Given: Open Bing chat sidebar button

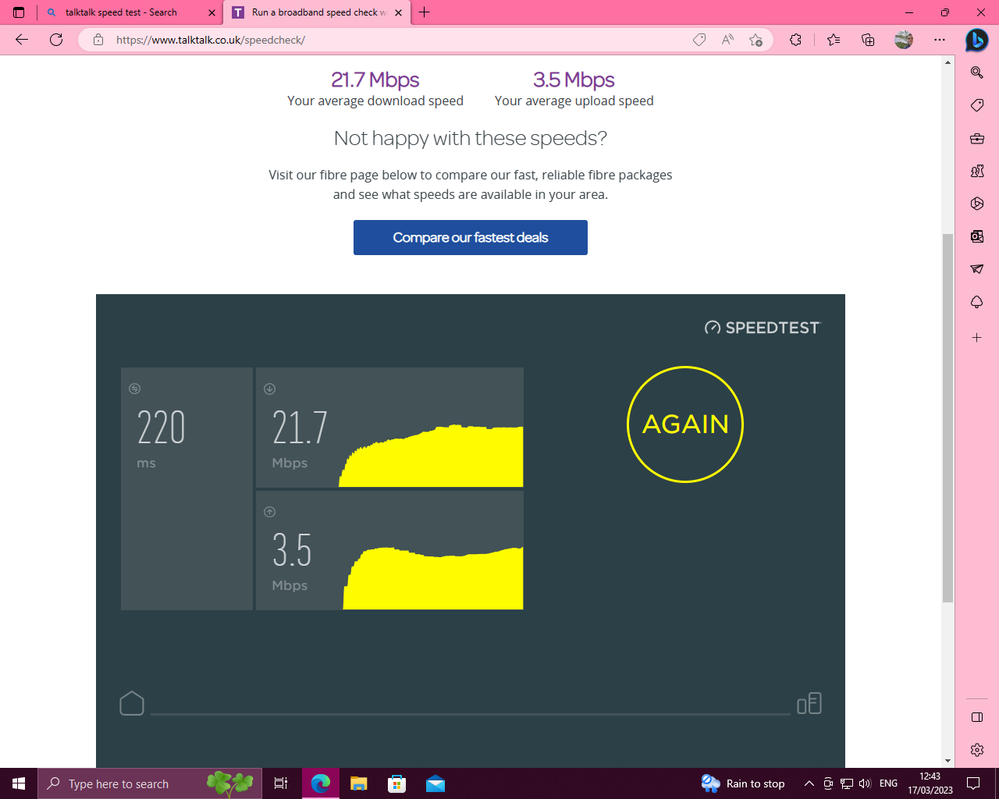Looking at the screenshot, I should click(x=976, y=40).
